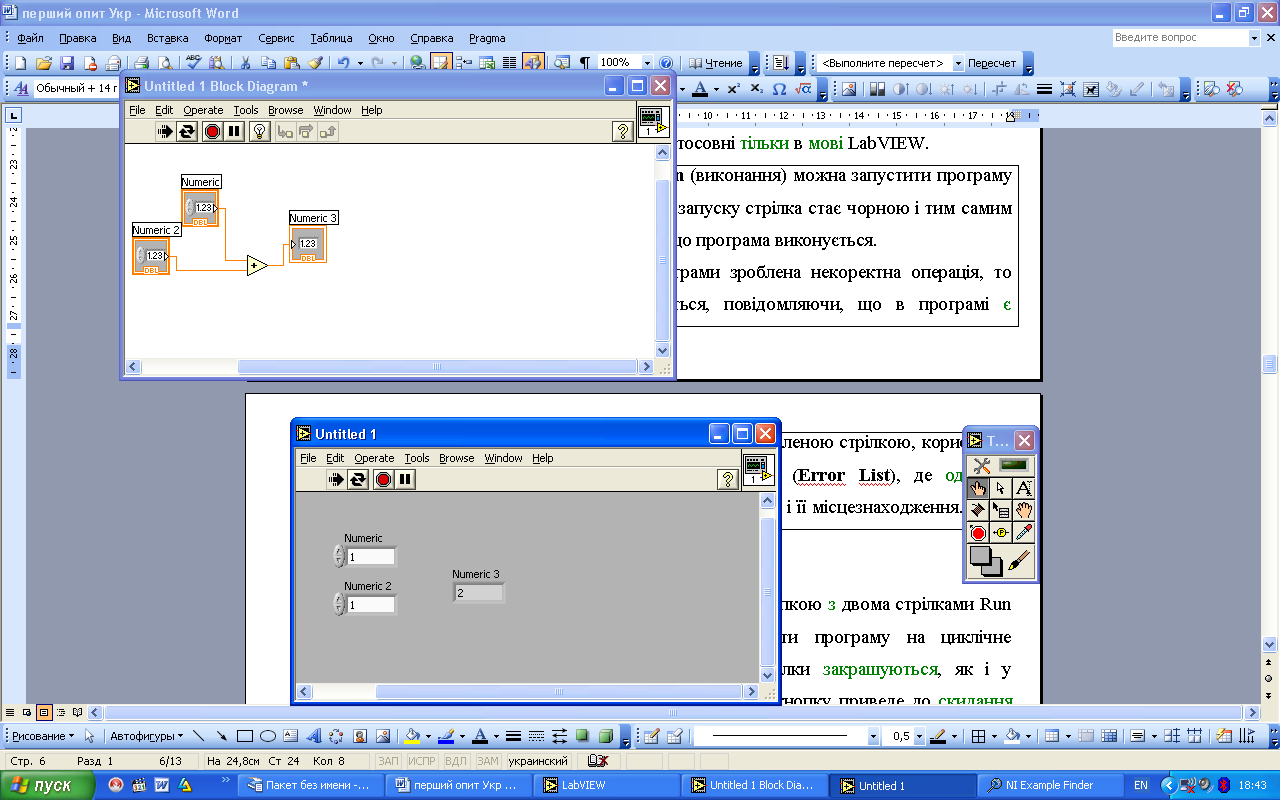Click Word Insert Symbol omega icon
Image resolution: width=1280 pixels, height=800 pixels.
pos(780,88)
